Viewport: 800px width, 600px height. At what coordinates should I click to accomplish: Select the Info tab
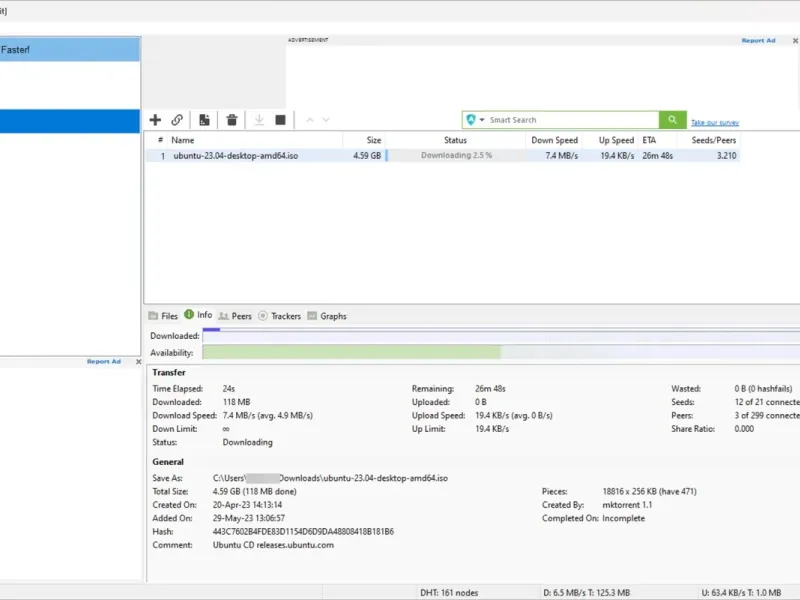point(198,315)
